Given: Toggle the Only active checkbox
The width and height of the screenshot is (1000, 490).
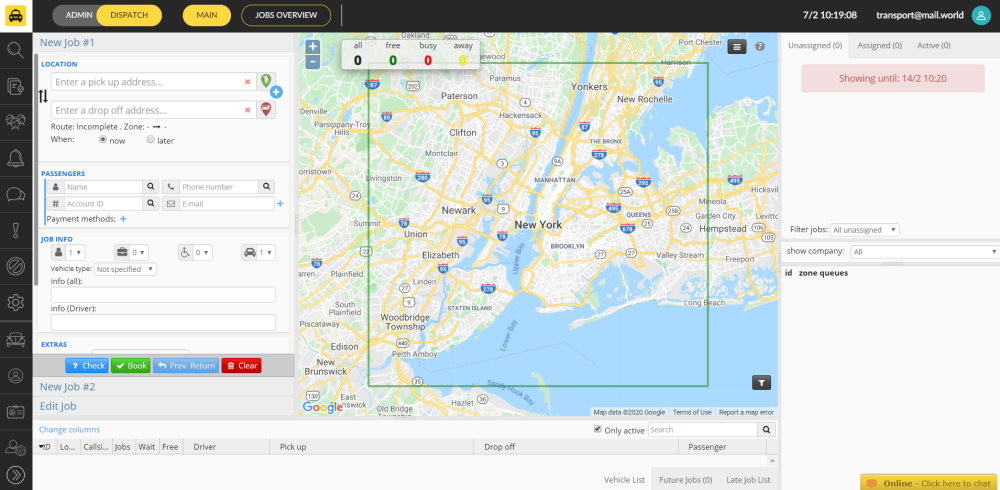Looking at the screenshot, I should [x=598, y=429].
